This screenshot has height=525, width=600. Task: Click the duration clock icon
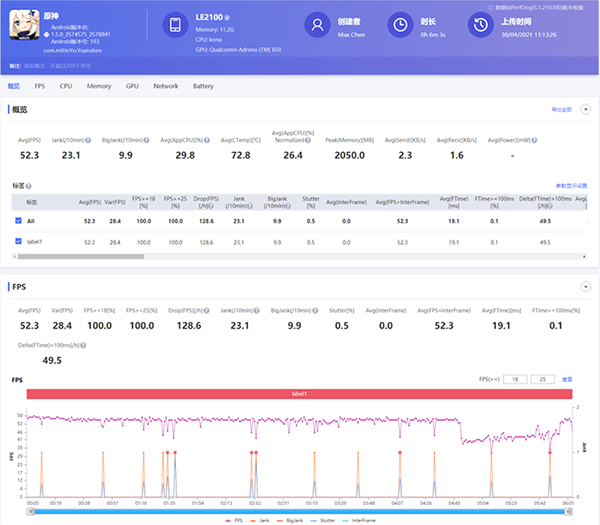pyautogui.click(x=399, y=25)
